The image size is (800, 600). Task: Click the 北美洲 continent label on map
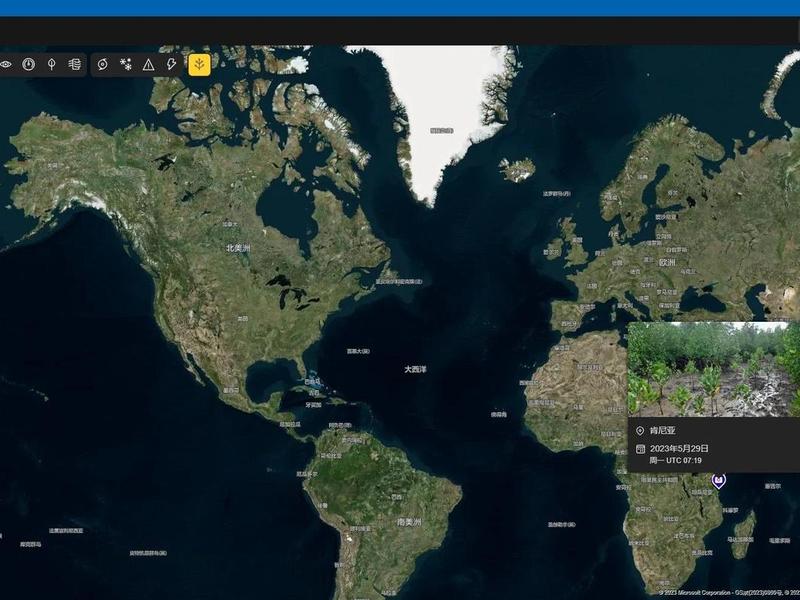point(238,248)
